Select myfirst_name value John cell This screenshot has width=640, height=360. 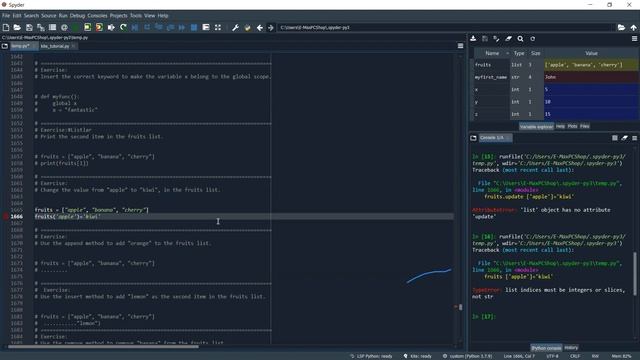[591, 77]
